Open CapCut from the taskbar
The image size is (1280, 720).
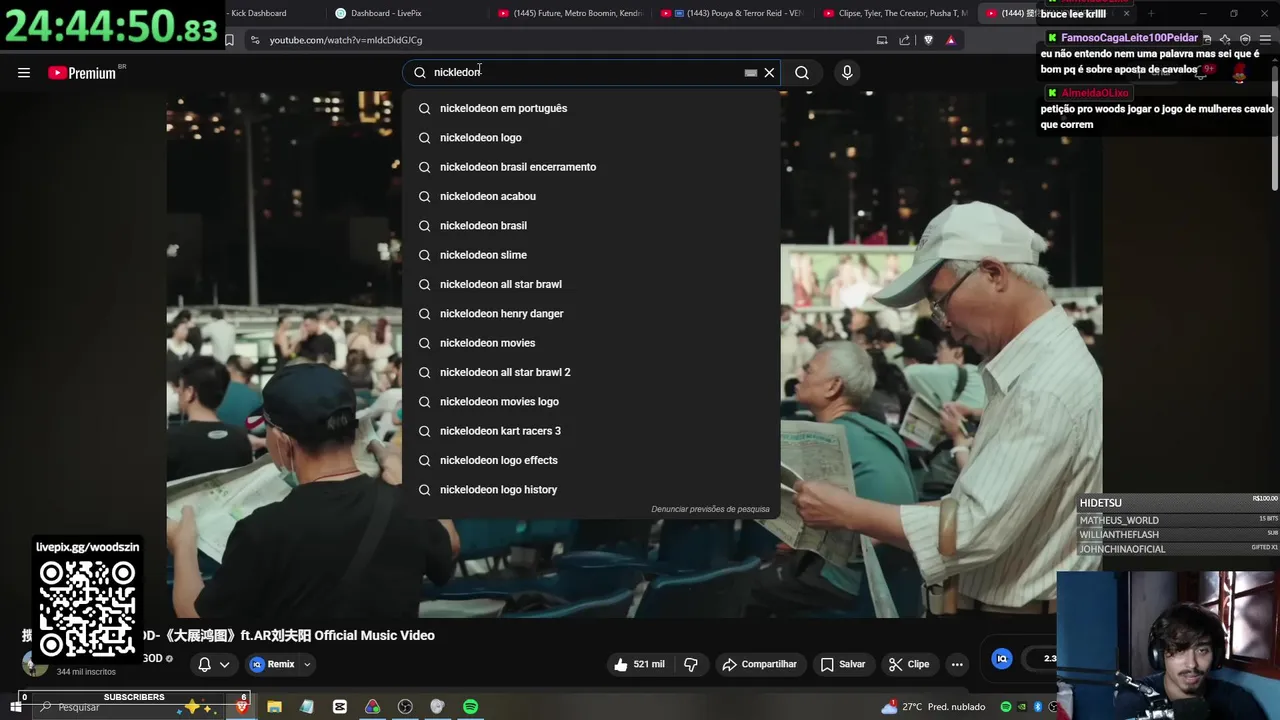[340, 707]
